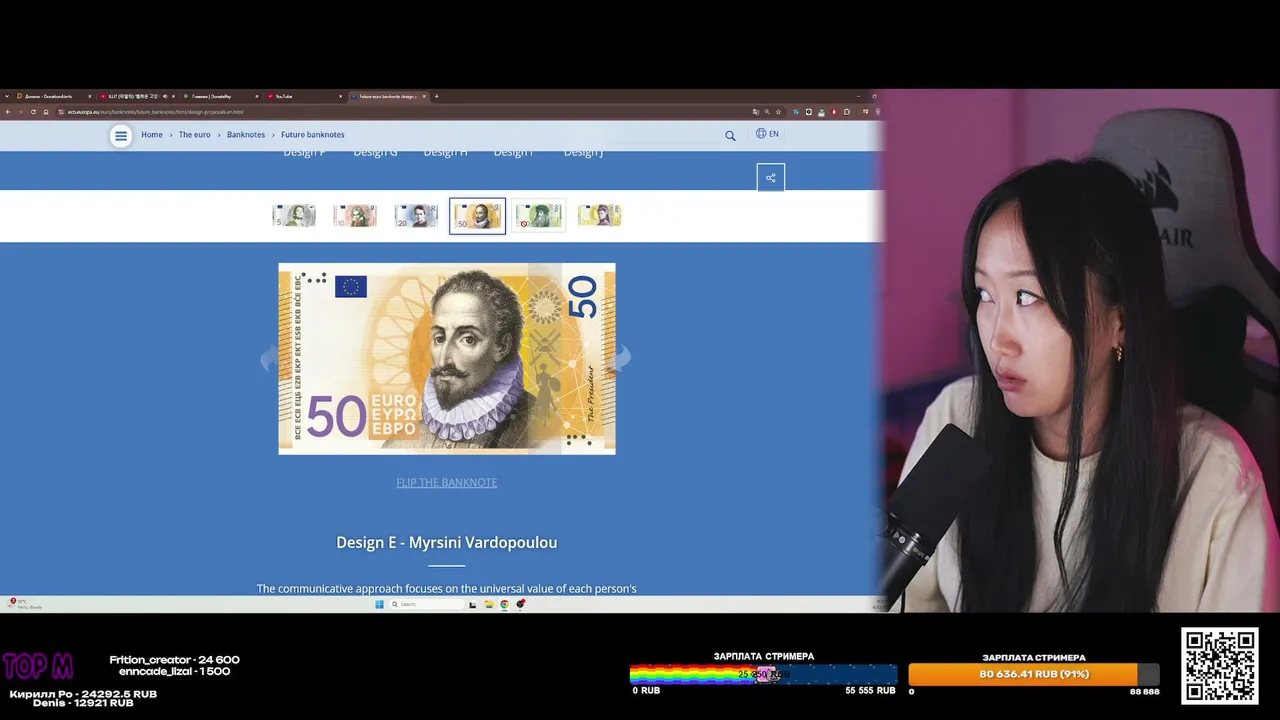Go to The euro breadcrumb
Screen dimensions: 1280x720
point(194,135)
